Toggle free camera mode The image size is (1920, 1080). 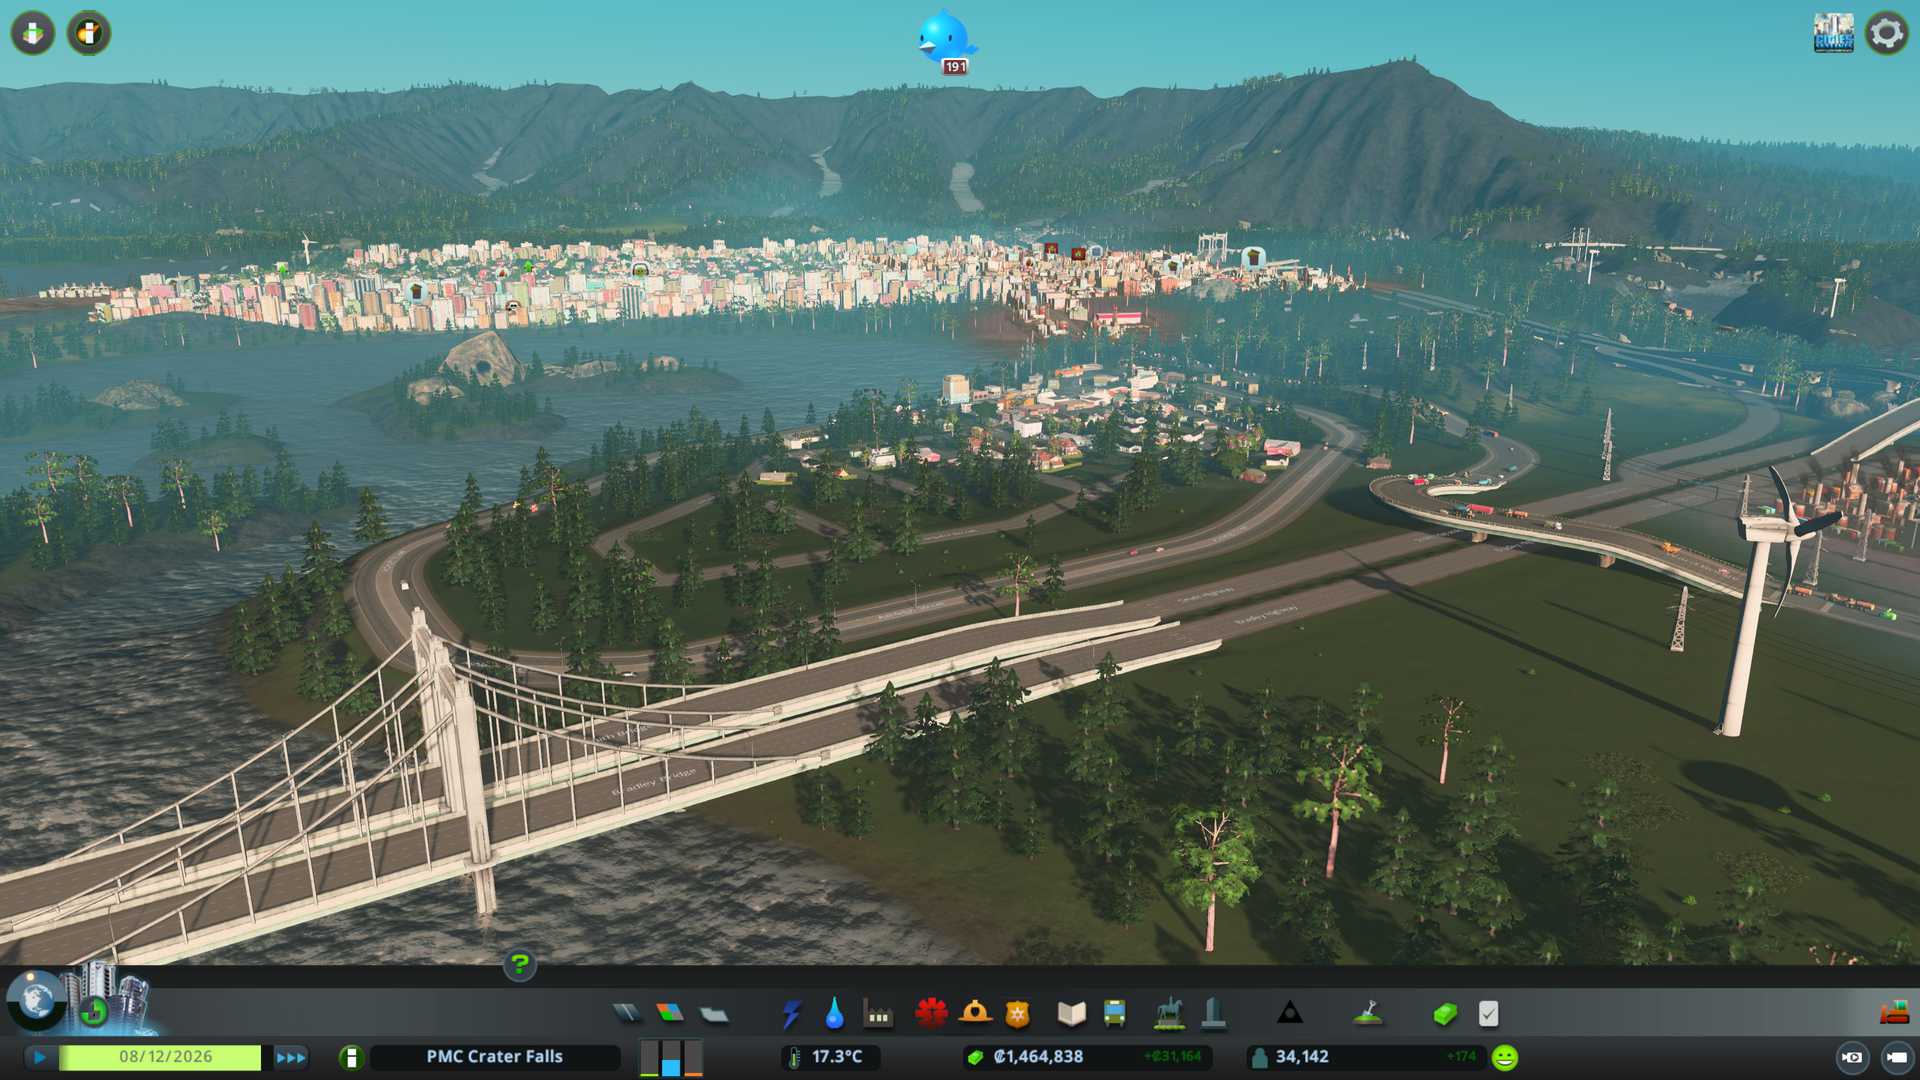(1896, 1057)
